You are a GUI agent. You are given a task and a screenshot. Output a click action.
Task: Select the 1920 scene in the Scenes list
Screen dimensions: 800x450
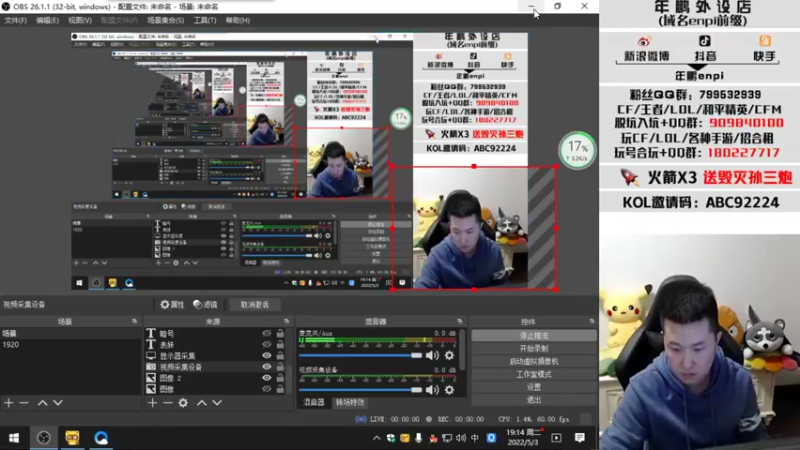(70, 344)
